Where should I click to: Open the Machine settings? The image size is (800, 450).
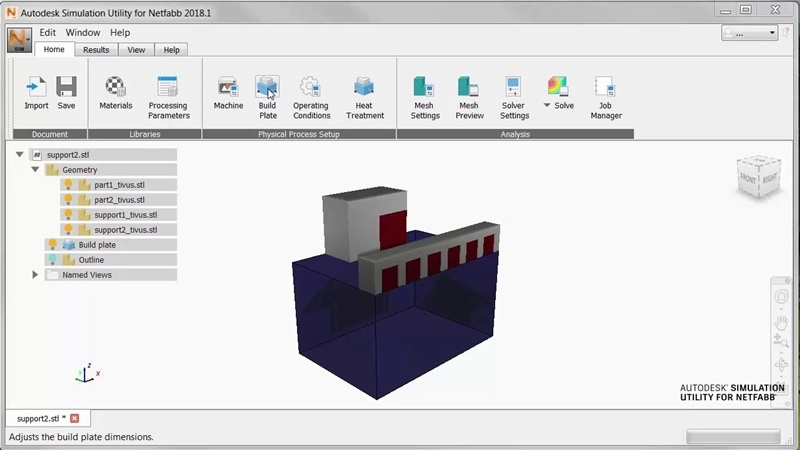(x=228, y=92)
